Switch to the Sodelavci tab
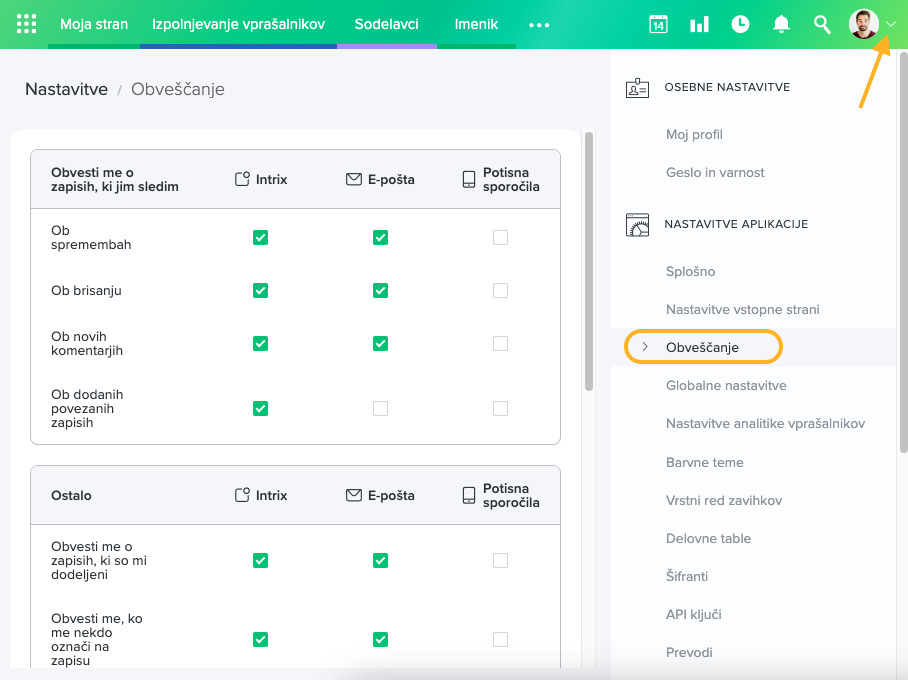The width and height of the screenshot is (908, 680). pyautogui.click(x=386, y=24)
